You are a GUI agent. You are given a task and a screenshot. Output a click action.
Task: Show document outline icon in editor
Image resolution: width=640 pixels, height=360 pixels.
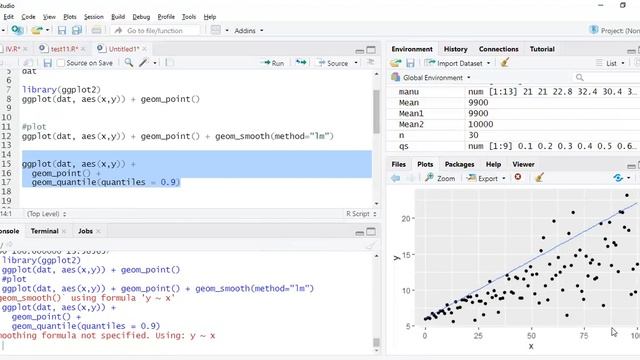[371, 62]
